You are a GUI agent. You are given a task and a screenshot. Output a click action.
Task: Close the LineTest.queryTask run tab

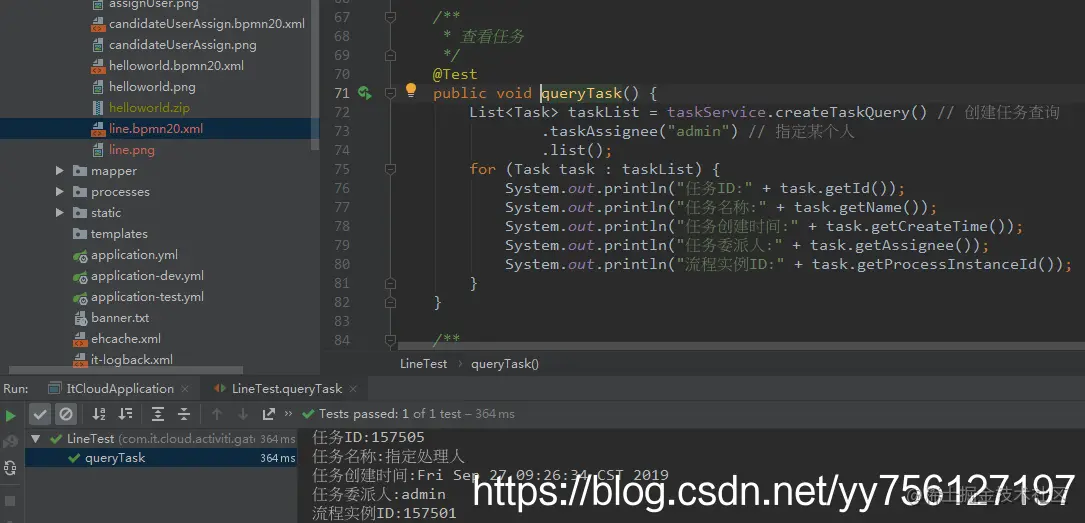point(353,389)
